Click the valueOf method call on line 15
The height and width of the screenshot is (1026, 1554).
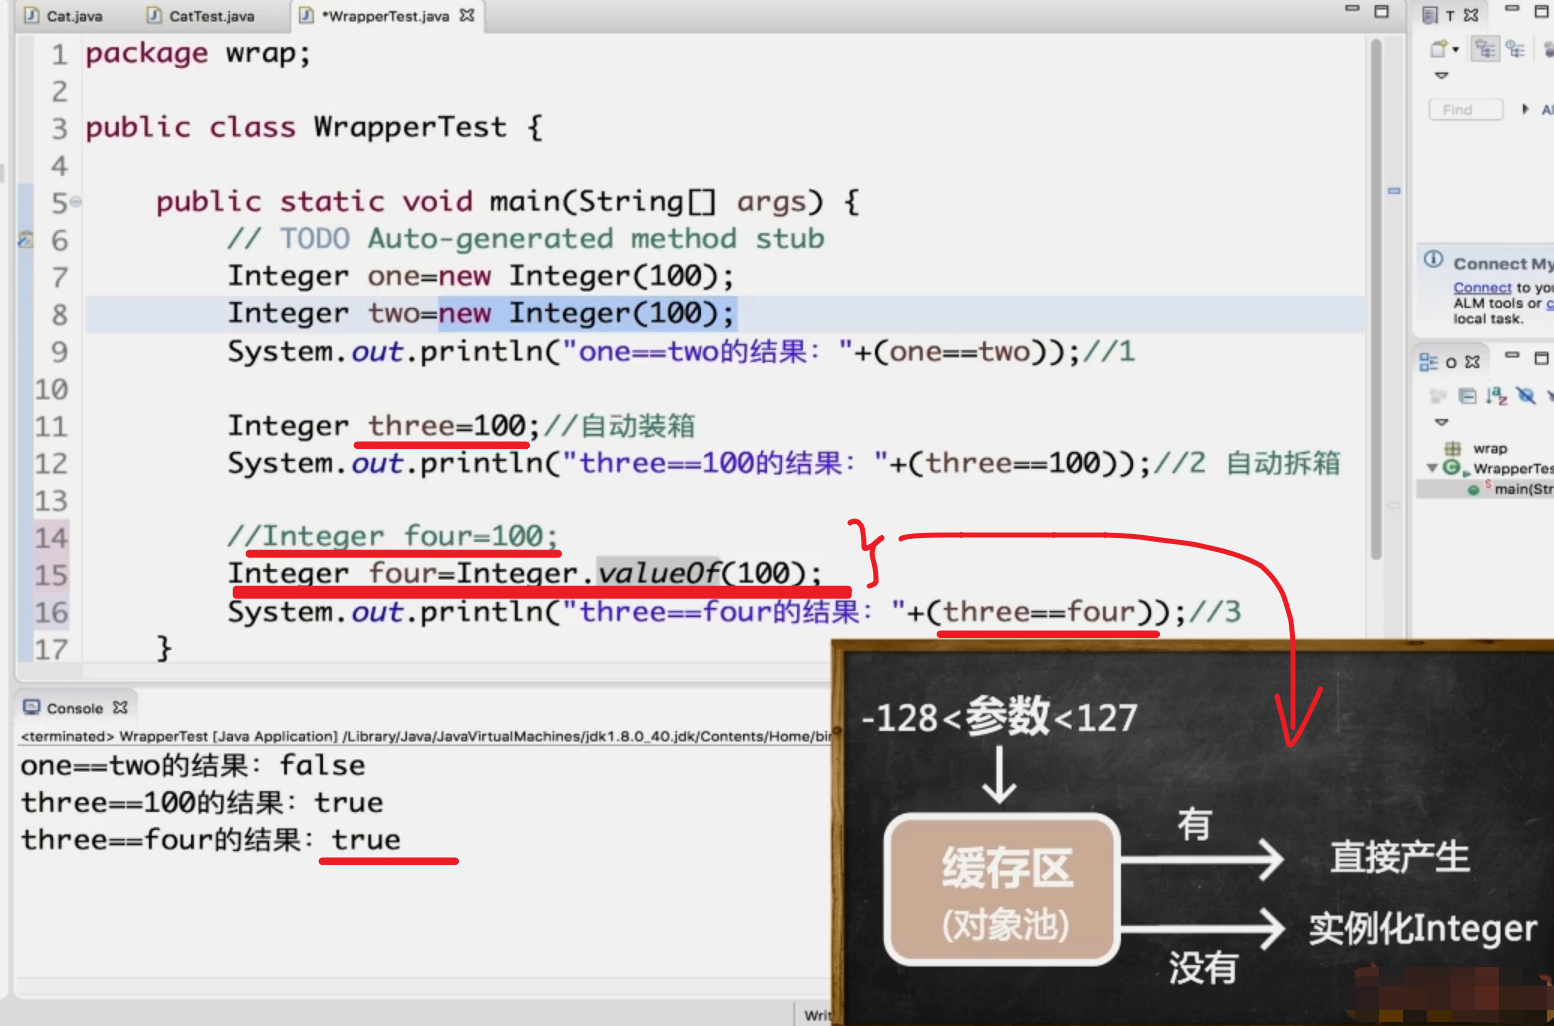[x=658, y=573]
